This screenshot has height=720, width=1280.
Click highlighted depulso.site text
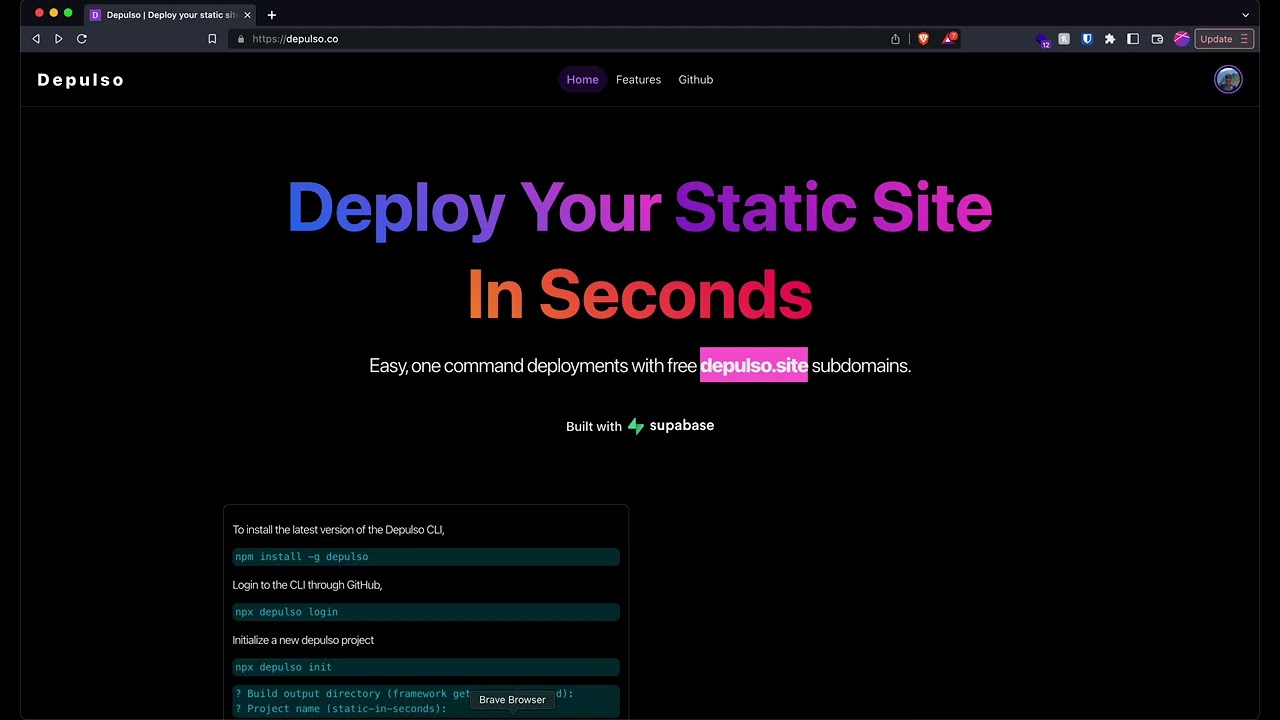[x=754, y=366]
